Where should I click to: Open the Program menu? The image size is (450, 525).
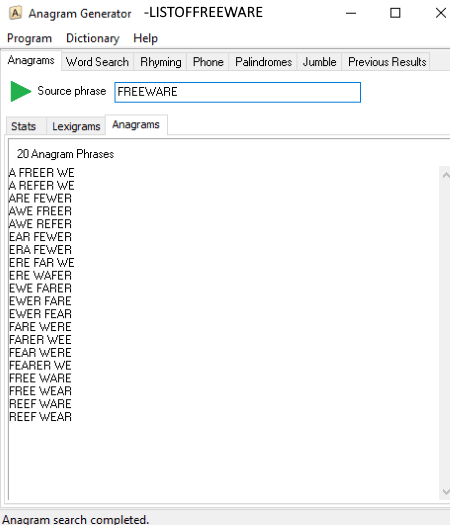[29, 38]
